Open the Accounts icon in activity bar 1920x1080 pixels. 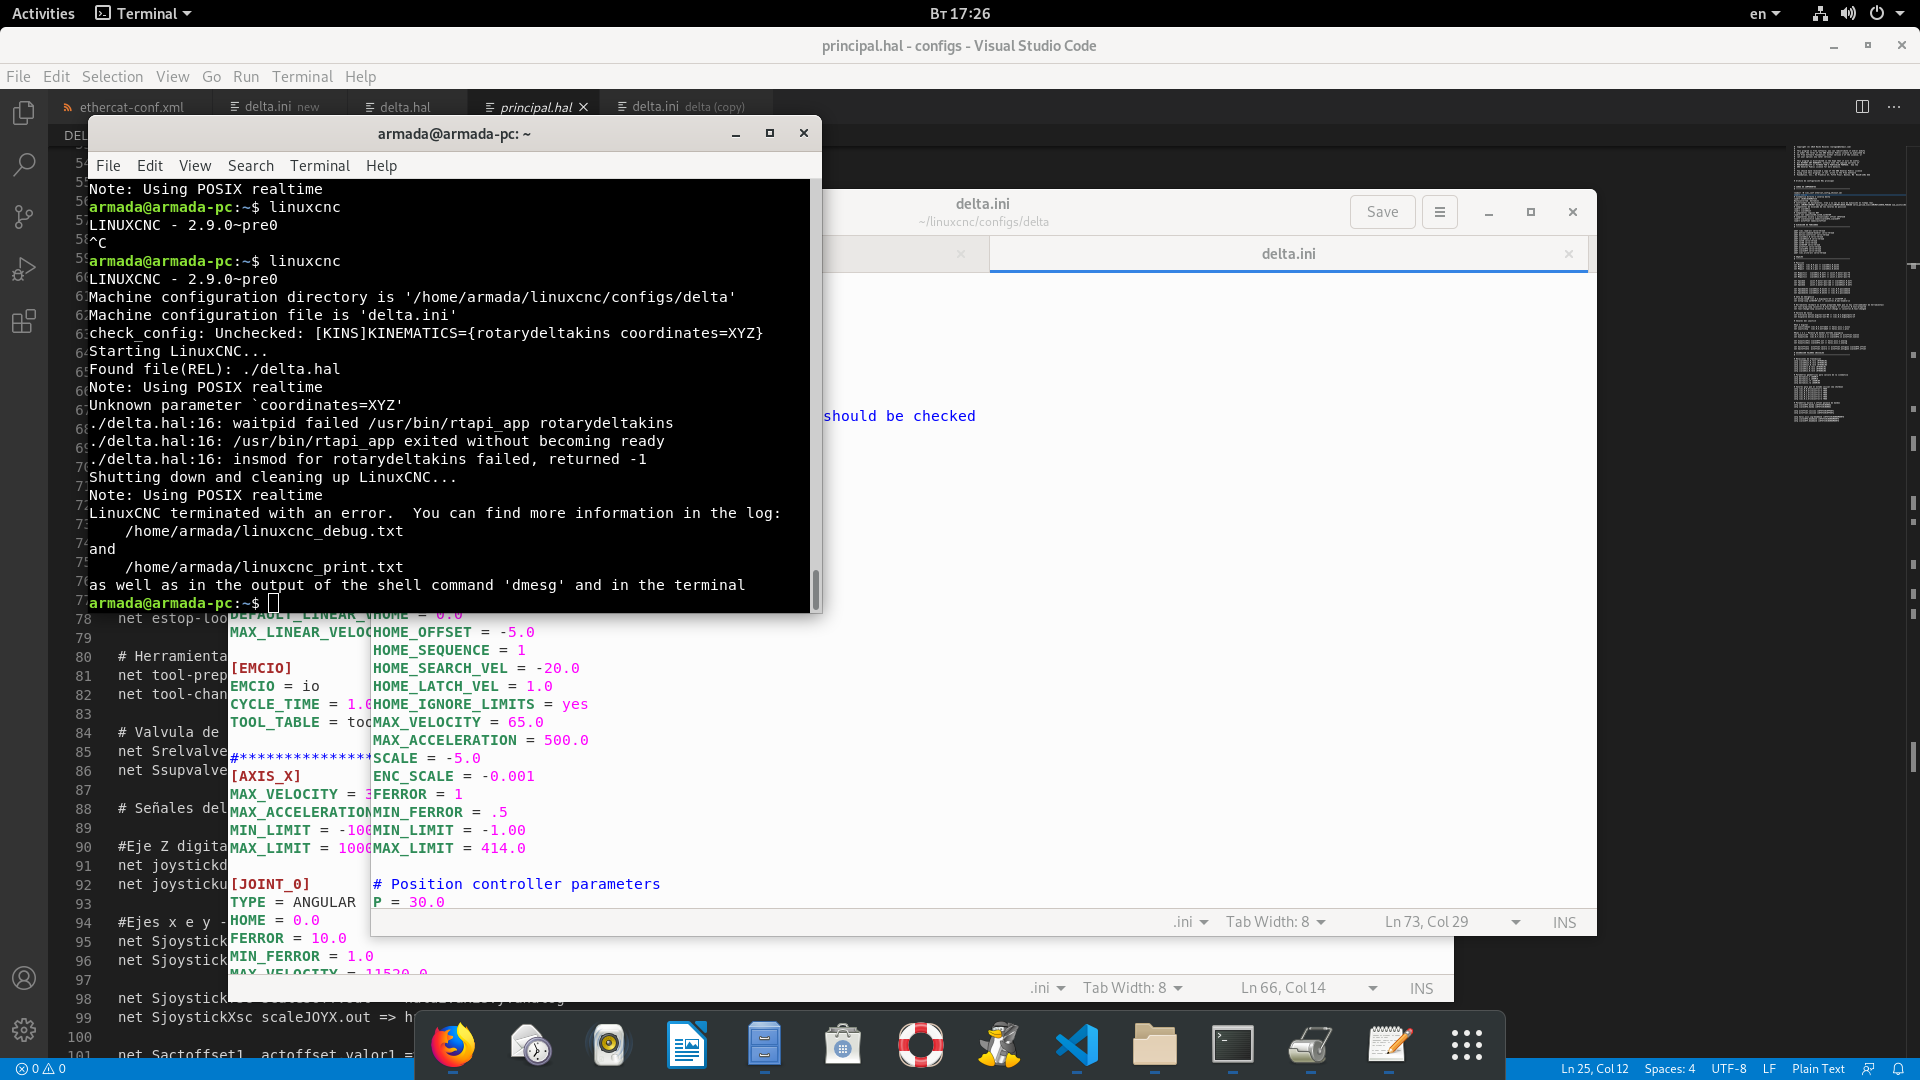pos(24,978)
